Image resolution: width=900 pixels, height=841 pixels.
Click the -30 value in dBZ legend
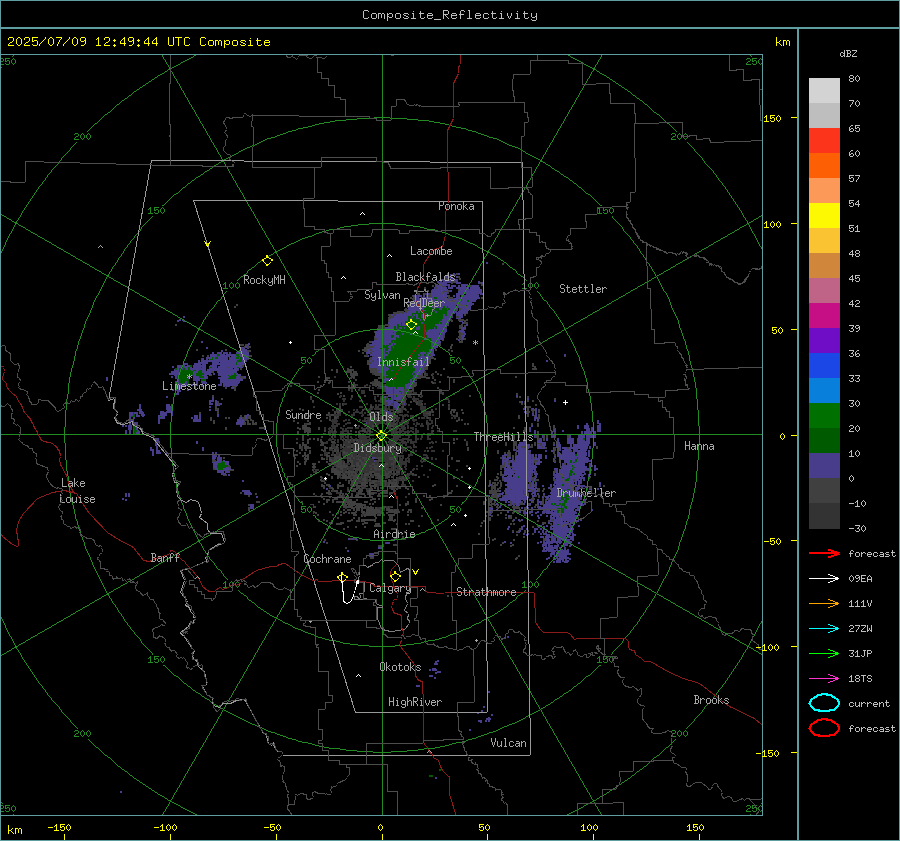click(x=857, y=528)
